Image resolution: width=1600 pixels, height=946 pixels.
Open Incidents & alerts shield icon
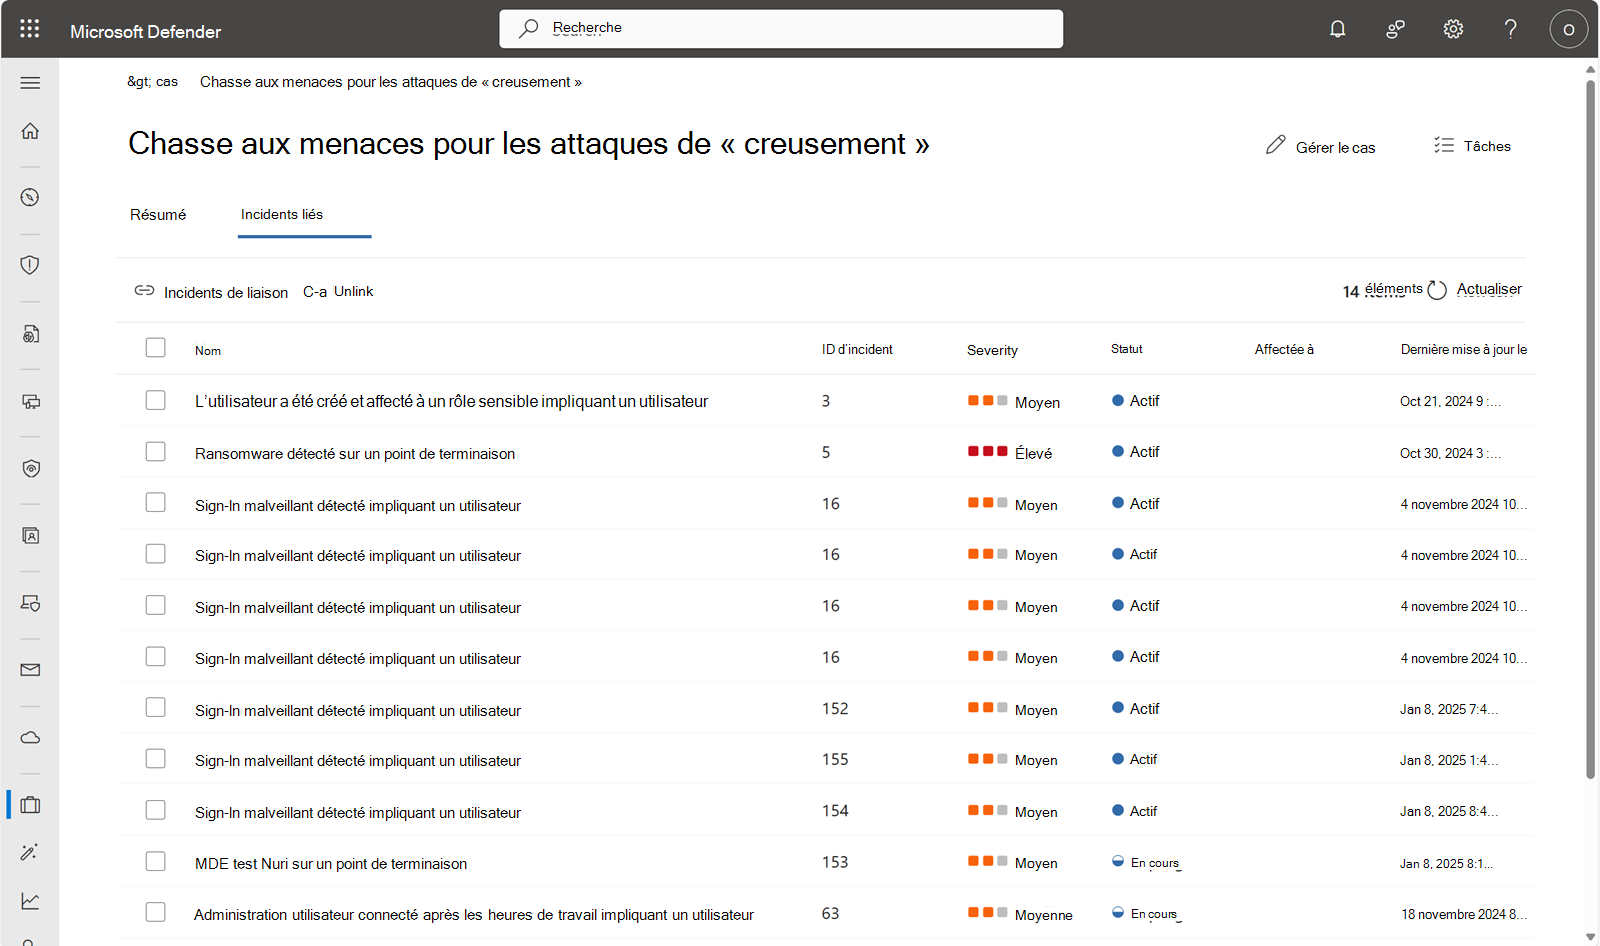(x=29, y=265)
